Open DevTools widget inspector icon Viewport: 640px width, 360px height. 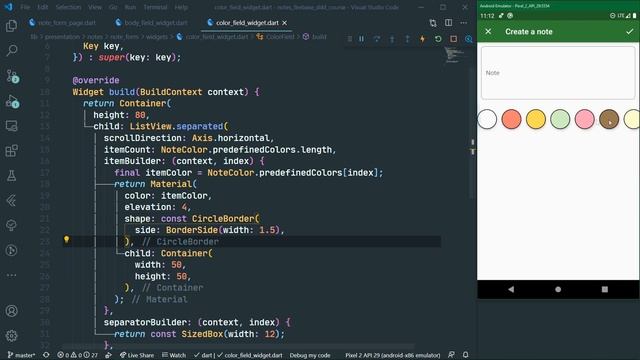click(x=469, y=39)
